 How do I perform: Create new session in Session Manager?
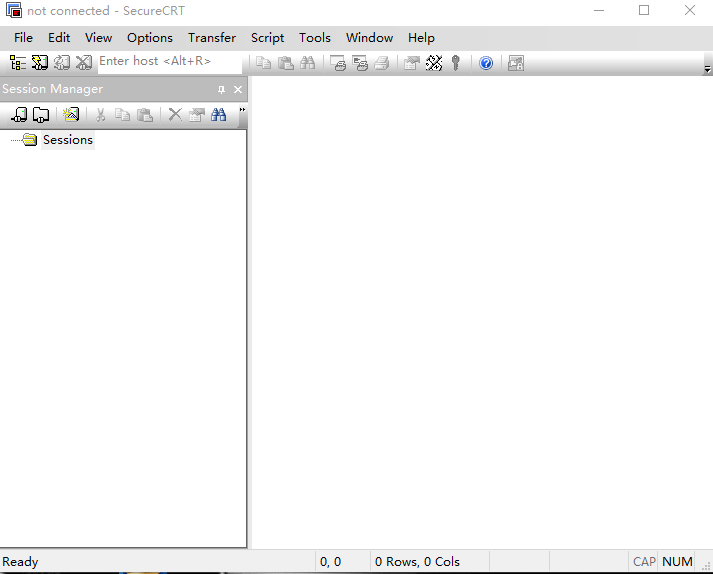pos(71,115)
